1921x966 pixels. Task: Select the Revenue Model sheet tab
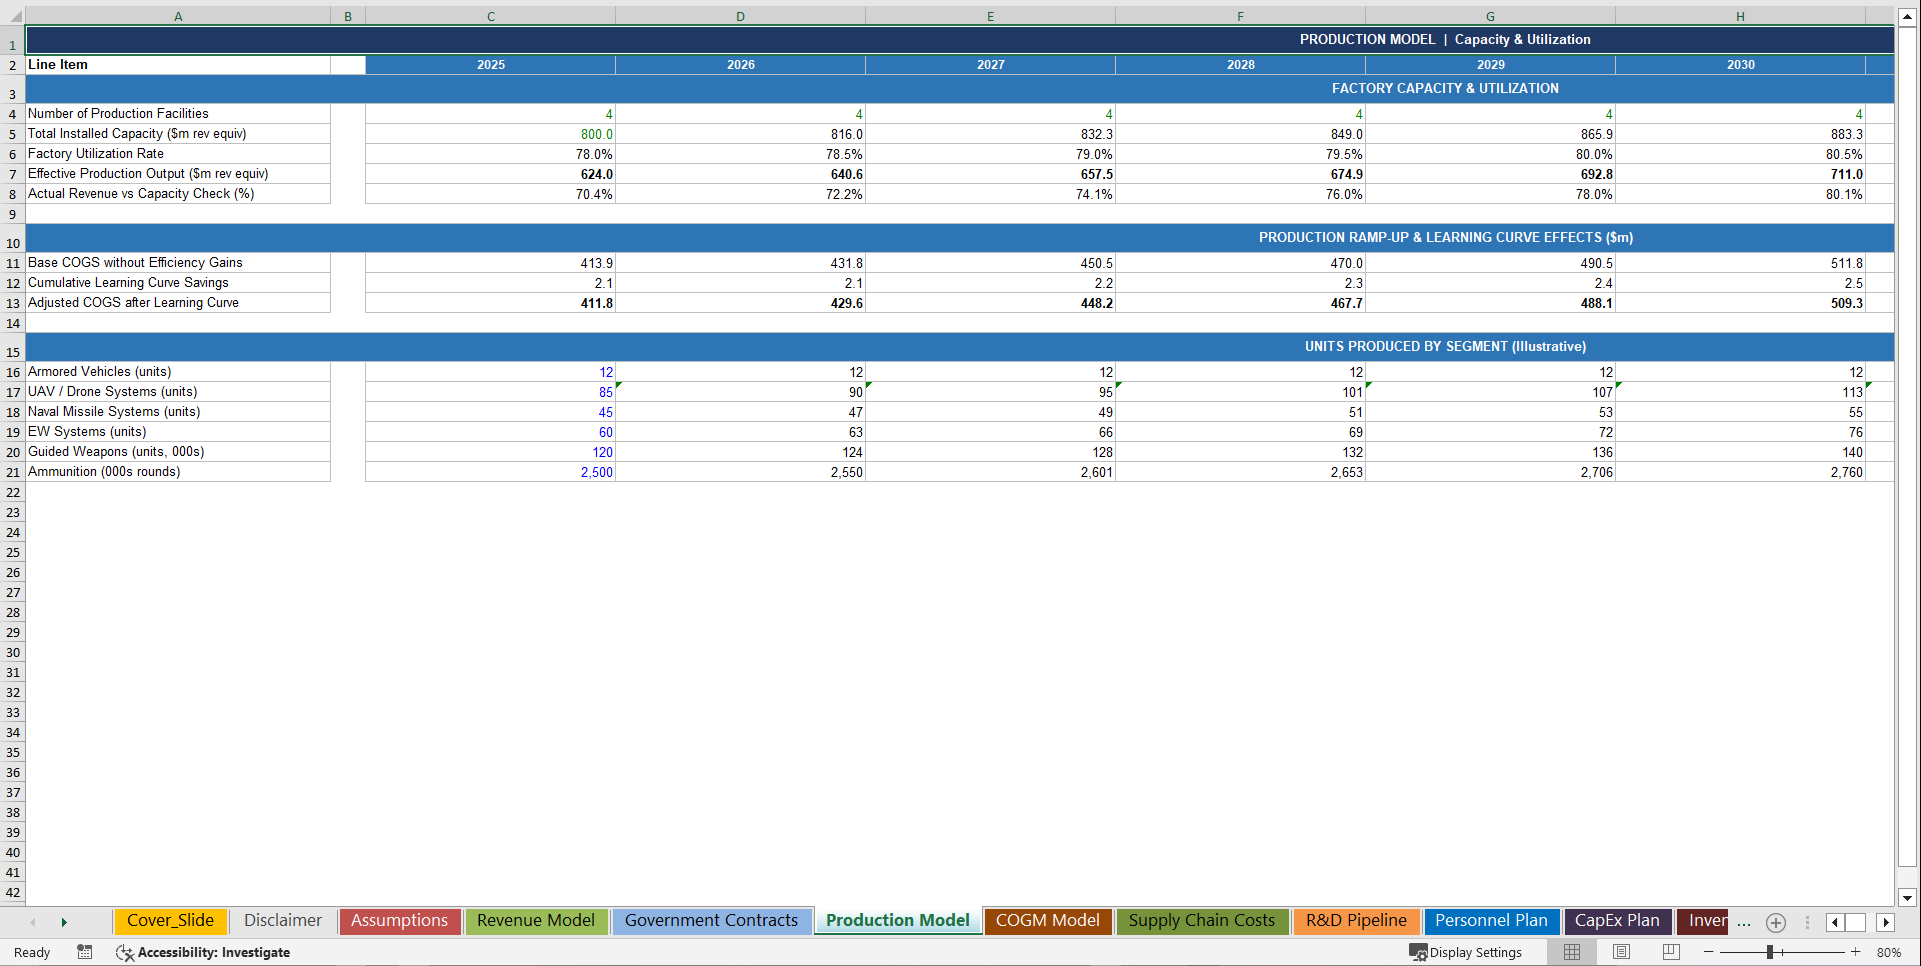pos(536,921)
